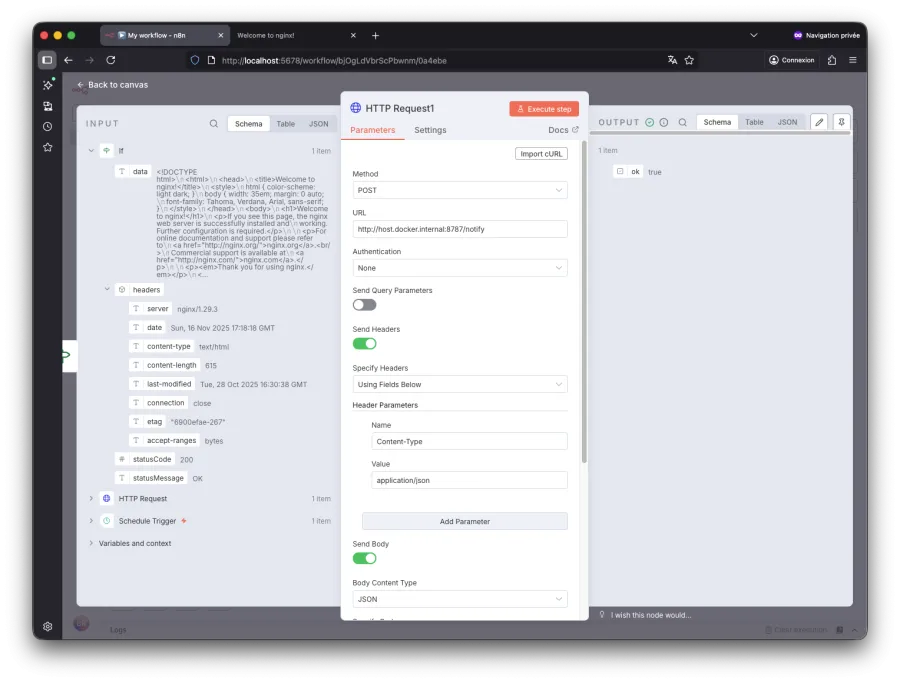The image size is (900, 683).
Task: Open the Authentication dropdown
Action: pyautogui.click(x=459, y=268)
